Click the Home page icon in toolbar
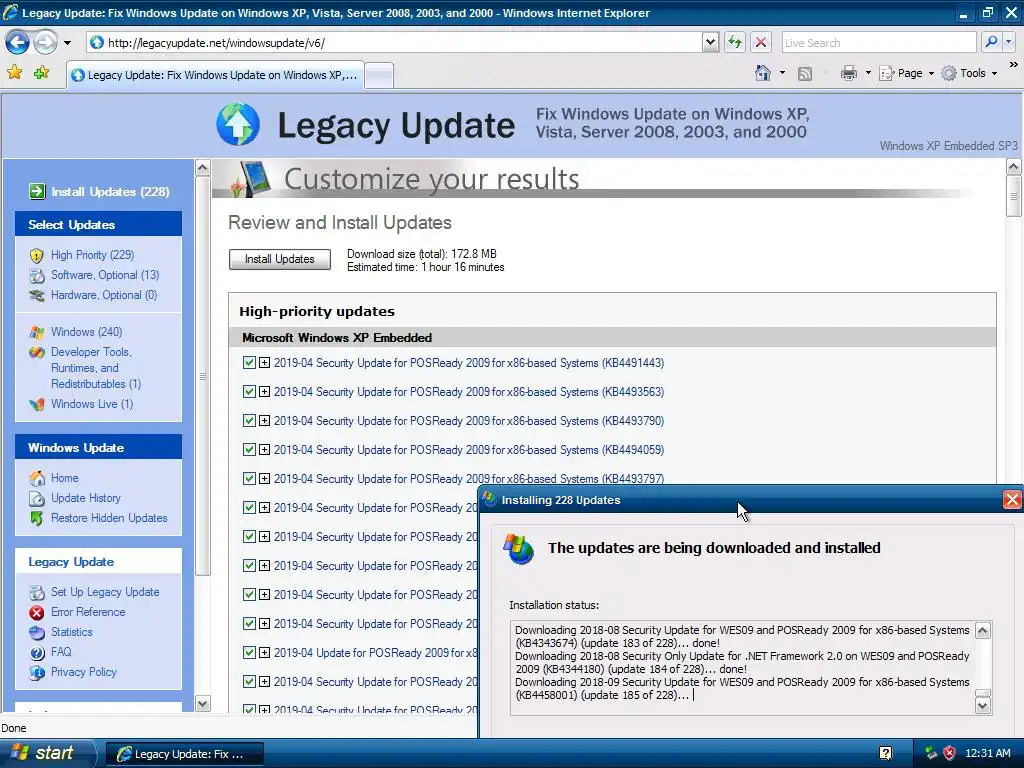Image resolution: width=1024 pixels, height=768 pixels. (763, 73)
